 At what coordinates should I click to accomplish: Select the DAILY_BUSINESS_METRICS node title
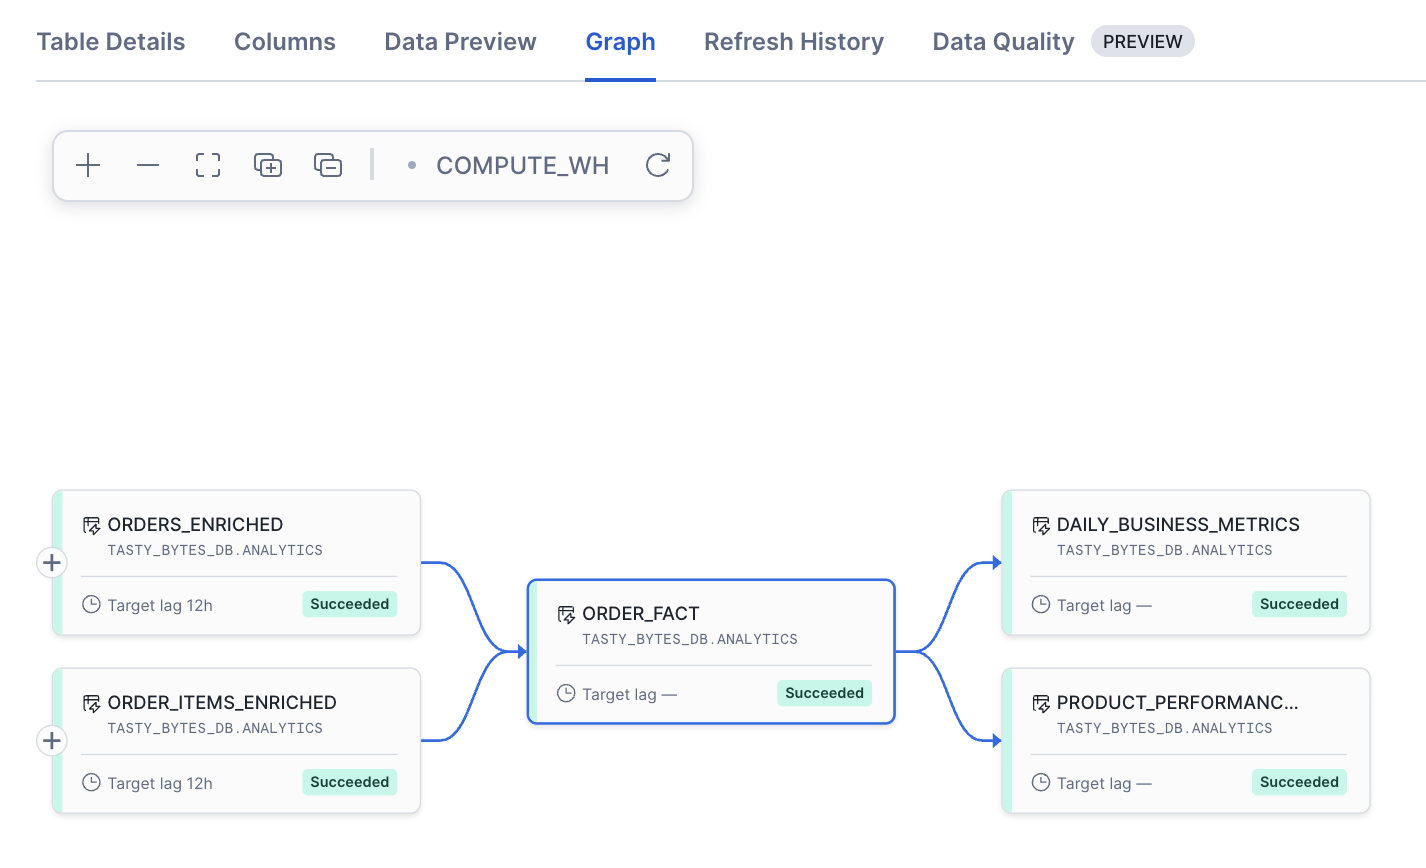click(x=1177, y=525)
